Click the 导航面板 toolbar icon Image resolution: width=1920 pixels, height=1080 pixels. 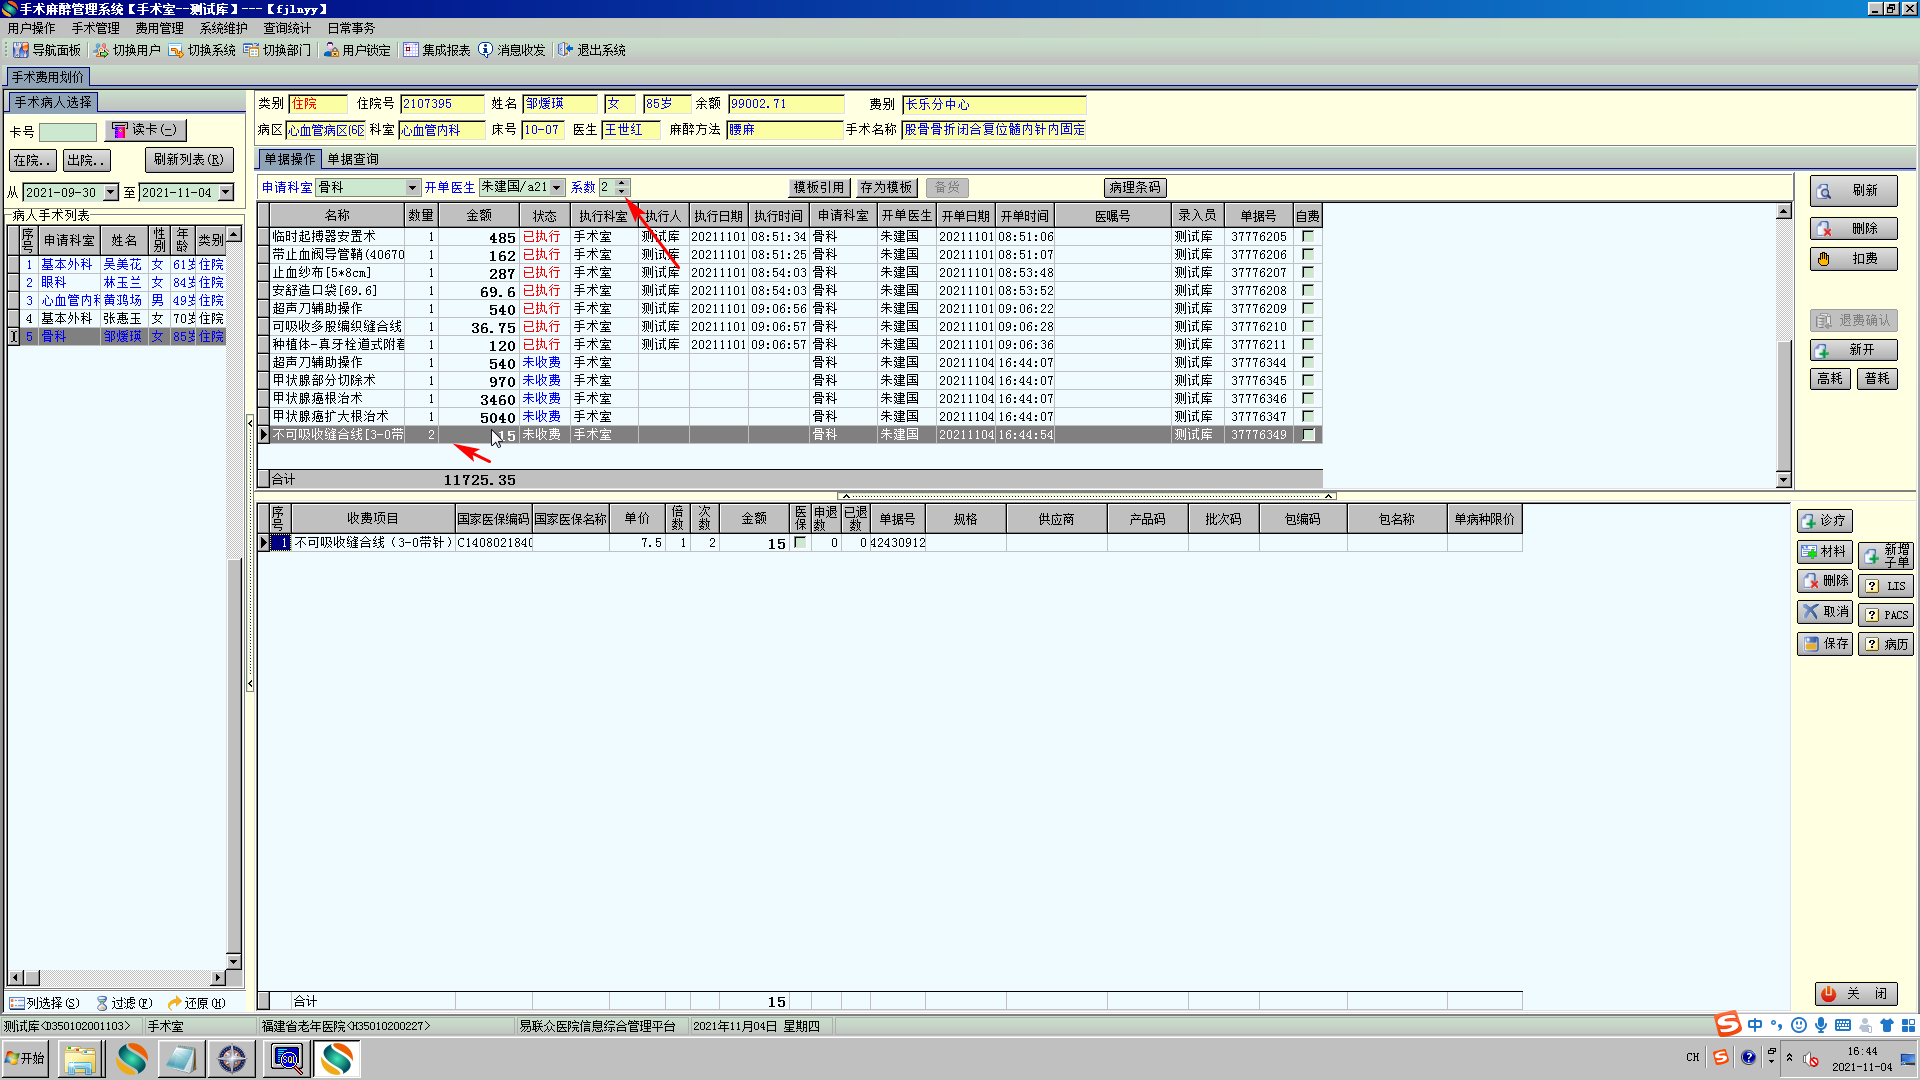(x=21, y=50)
